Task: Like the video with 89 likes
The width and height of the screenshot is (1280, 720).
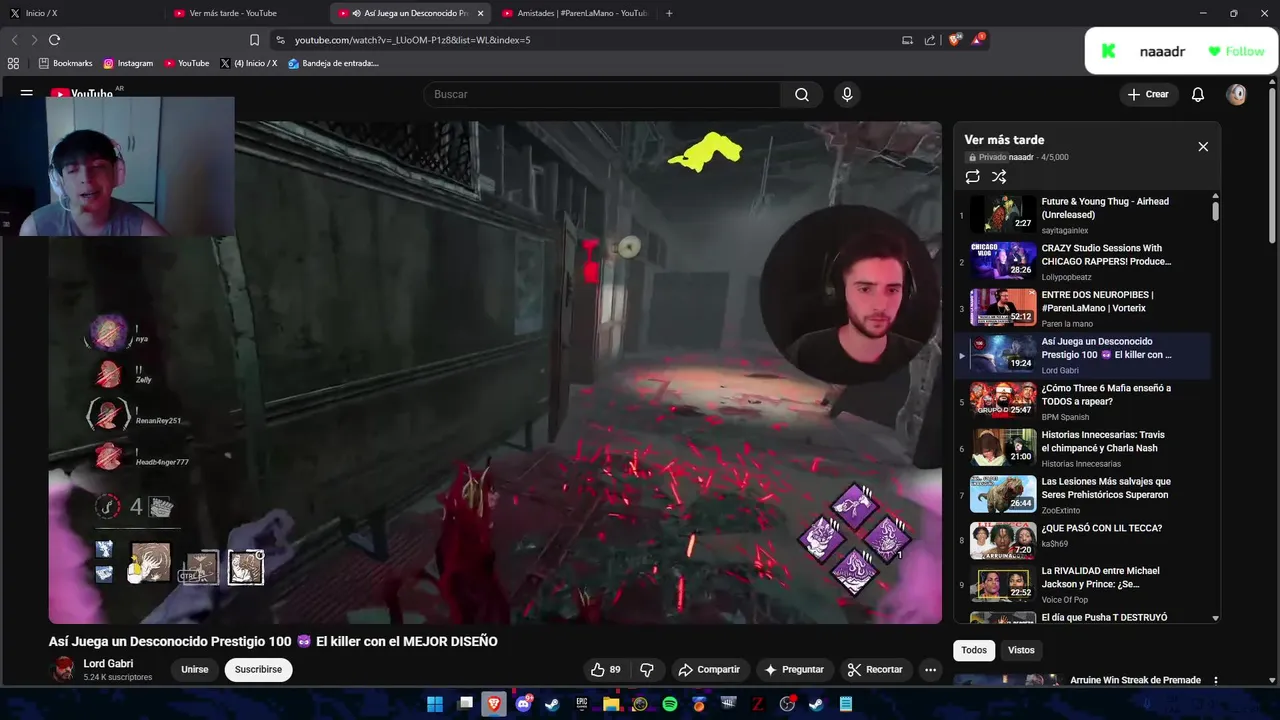Action: coord(606,670)
